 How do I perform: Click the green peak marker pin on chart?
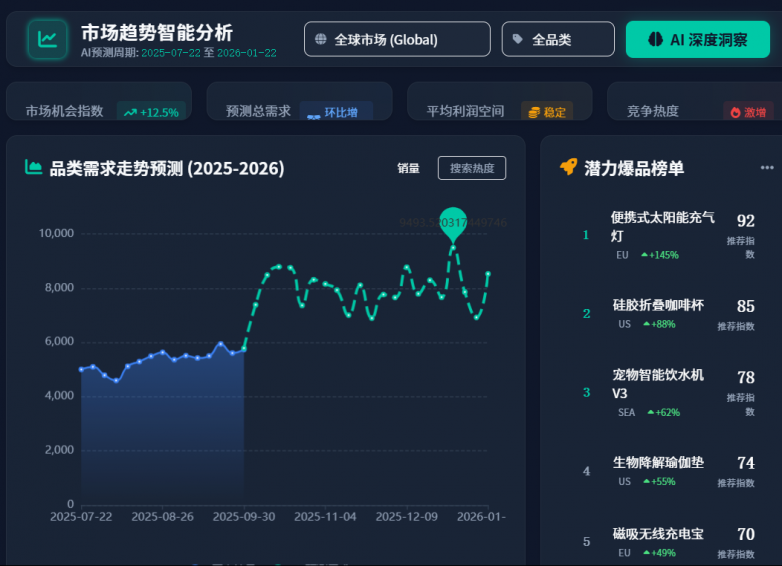453,224
